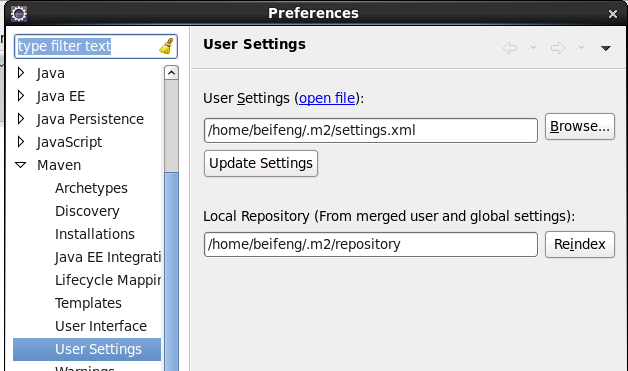
Task: Click the tree scrollbar up arrow
Action: pyautogui.click(x=171, y=73)
